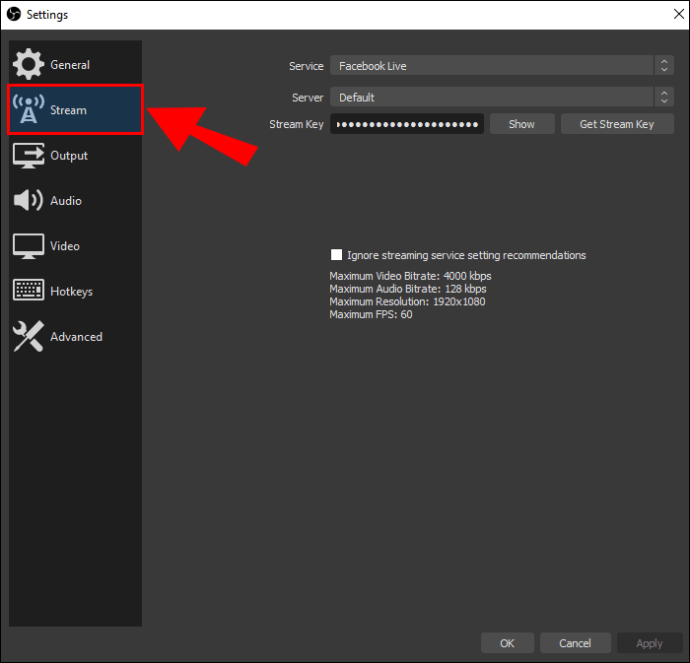Click the Server label
This screenshot has height=663, width=690.
pos(308,97)
